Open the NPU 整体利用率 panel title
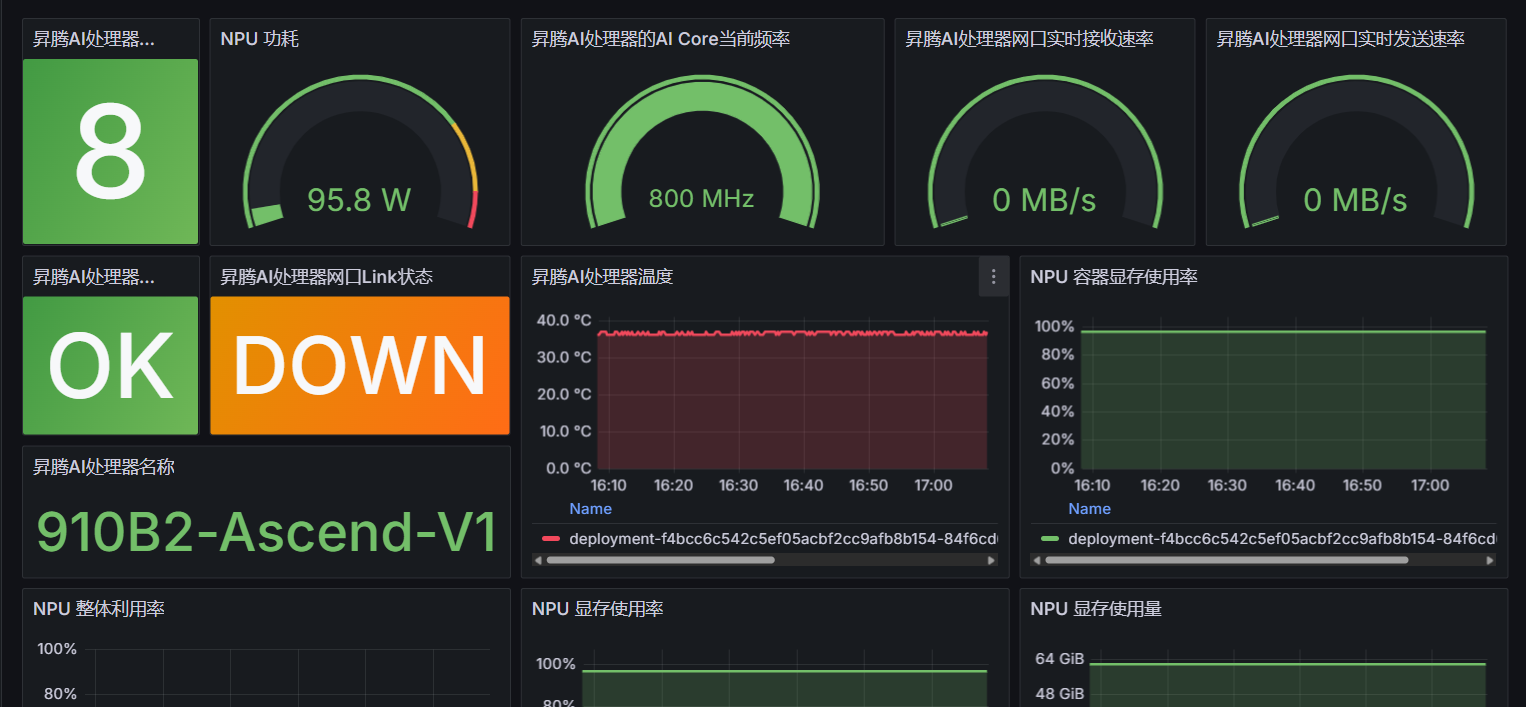This screenshot has width=1526, height=707. [x=99, y=609]
